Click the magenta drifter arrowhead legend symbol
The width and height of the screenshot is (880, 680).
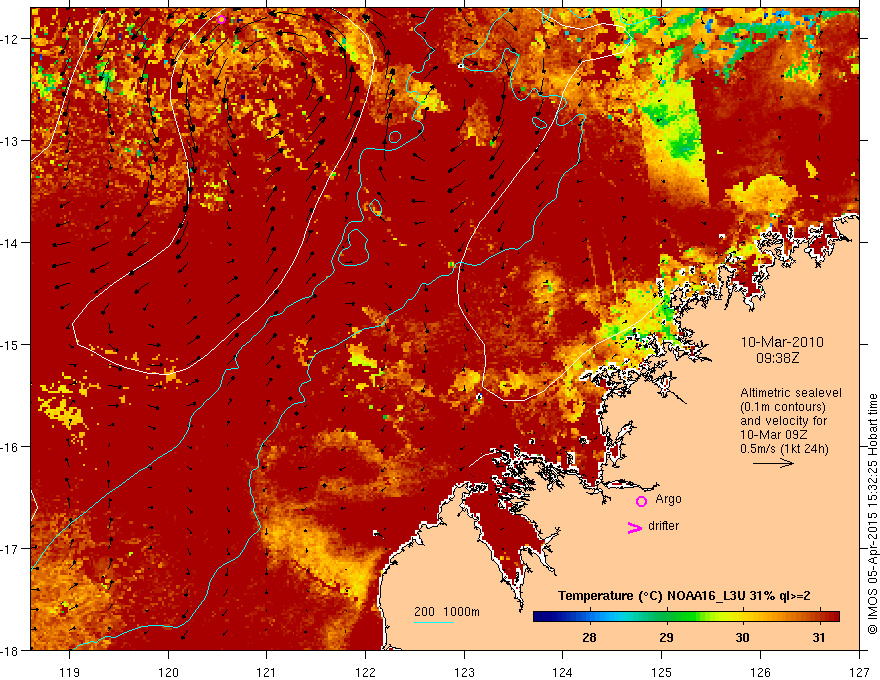635,528
